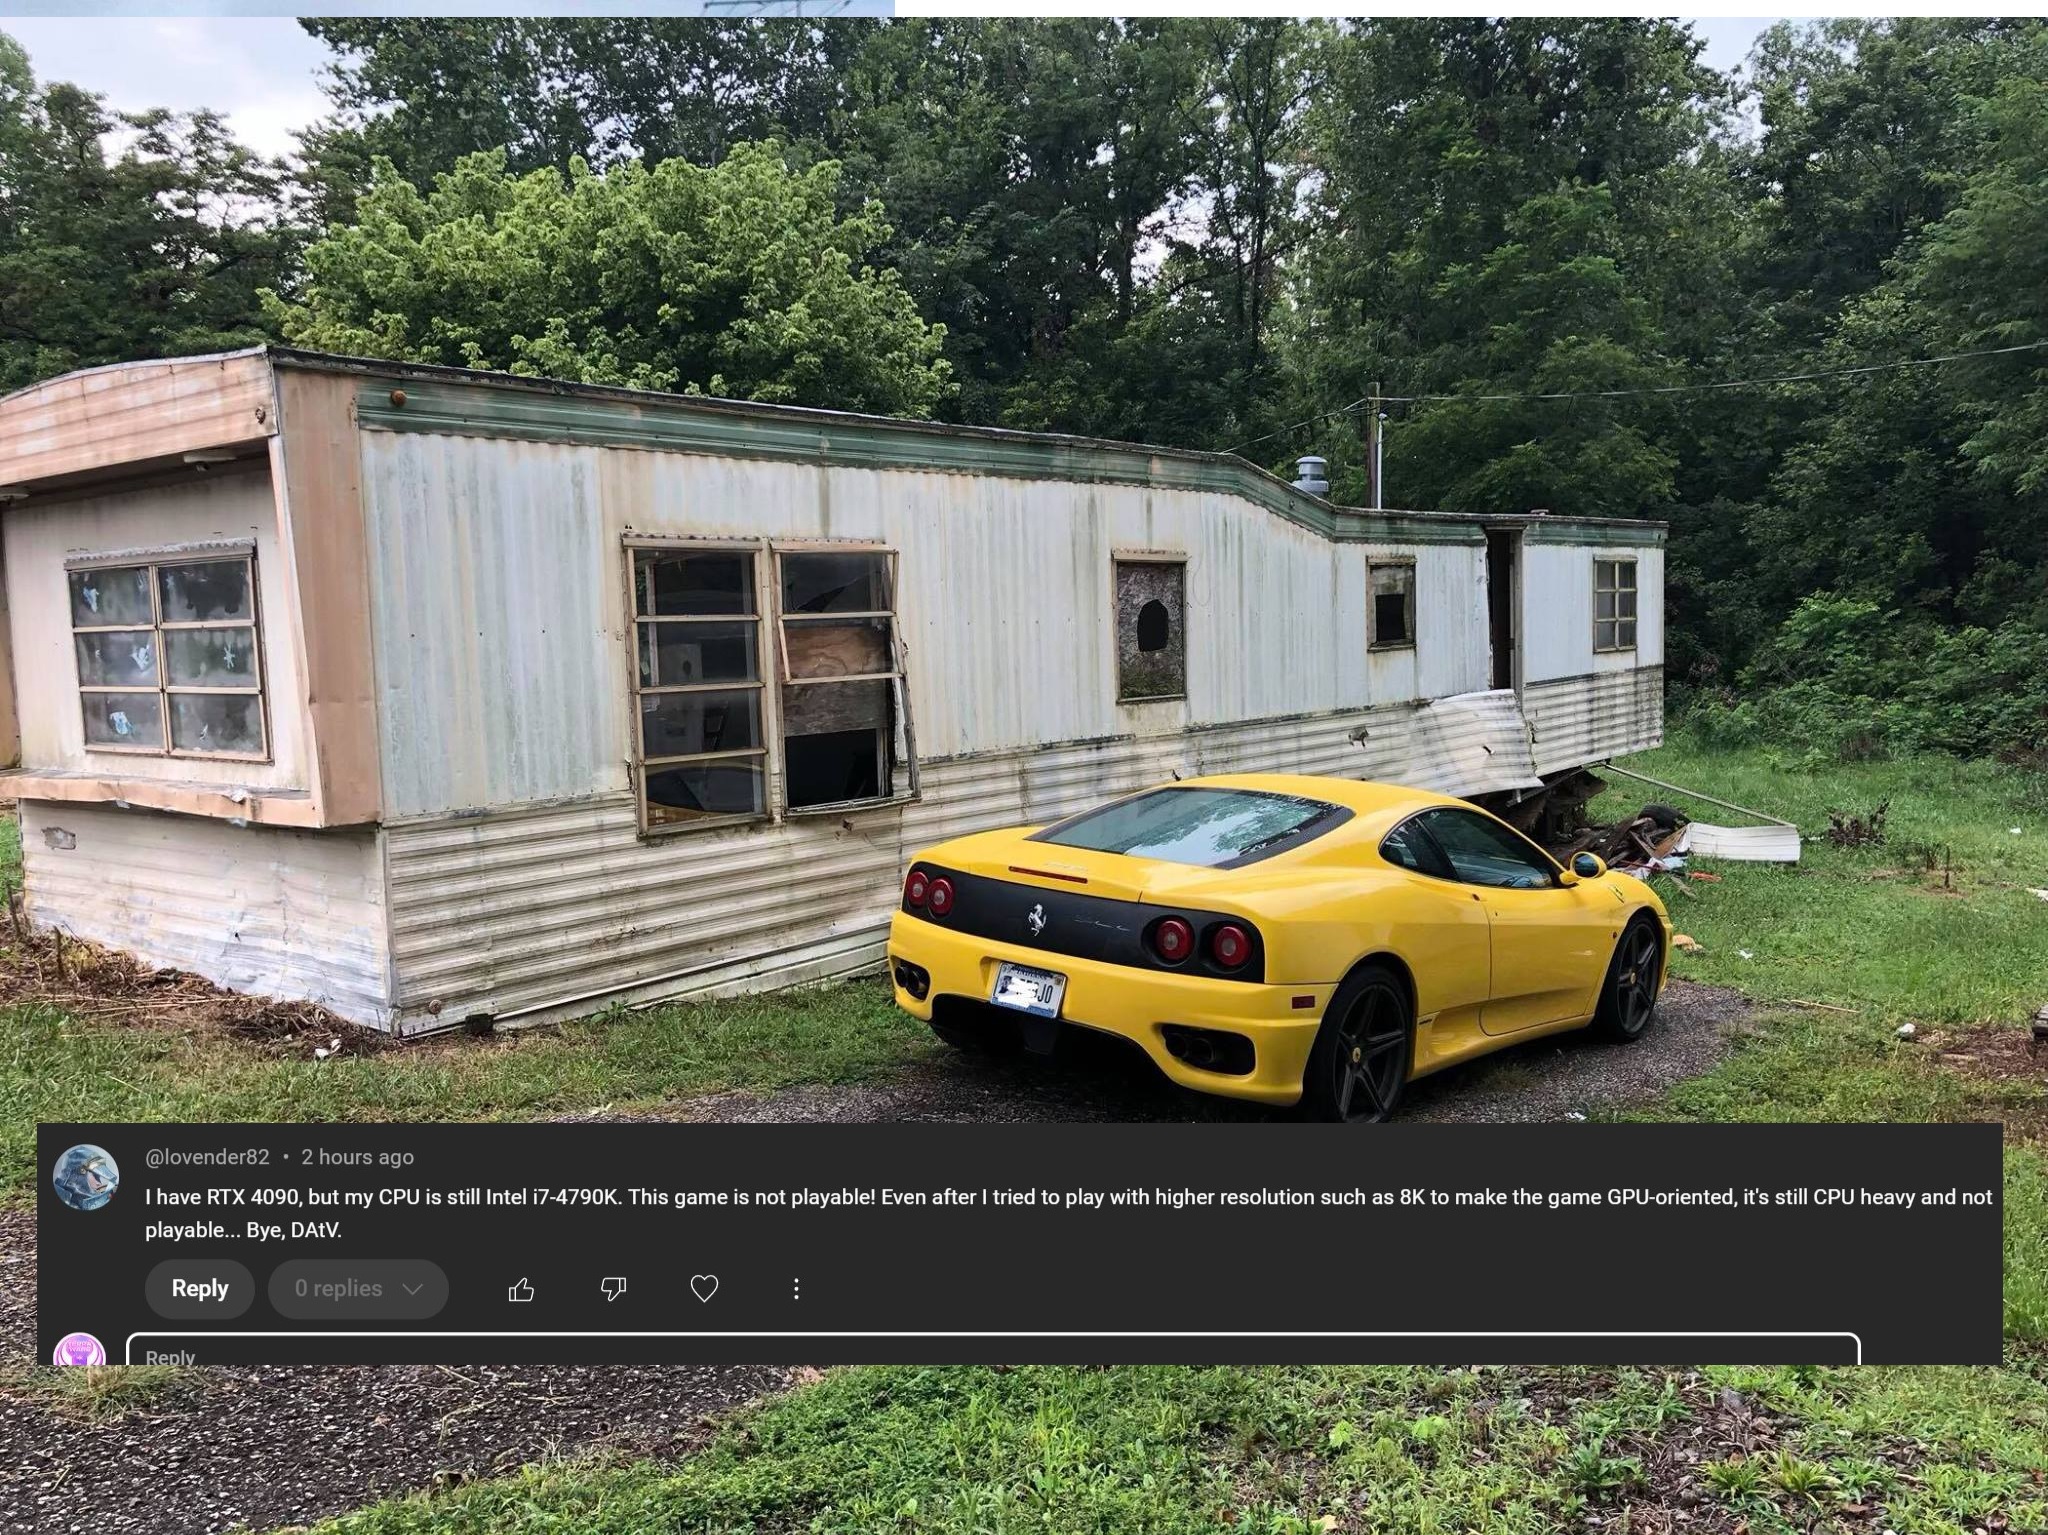Click the purple avatar beside the reply box
2048x1535 pixels.
[79, 1350]
